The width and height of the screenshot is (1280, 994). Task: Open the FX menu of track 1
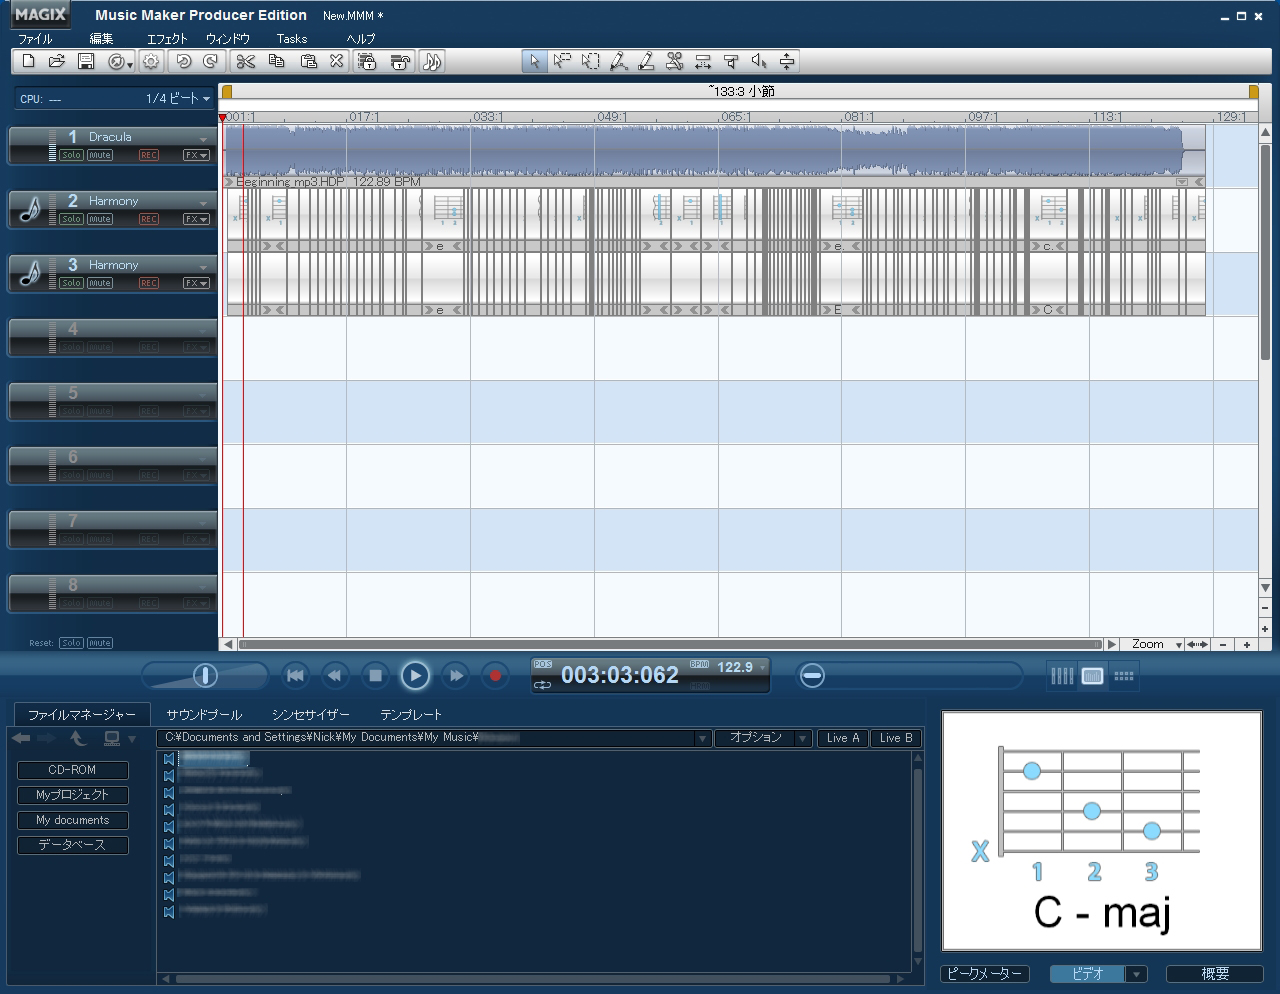coord(196,155)
